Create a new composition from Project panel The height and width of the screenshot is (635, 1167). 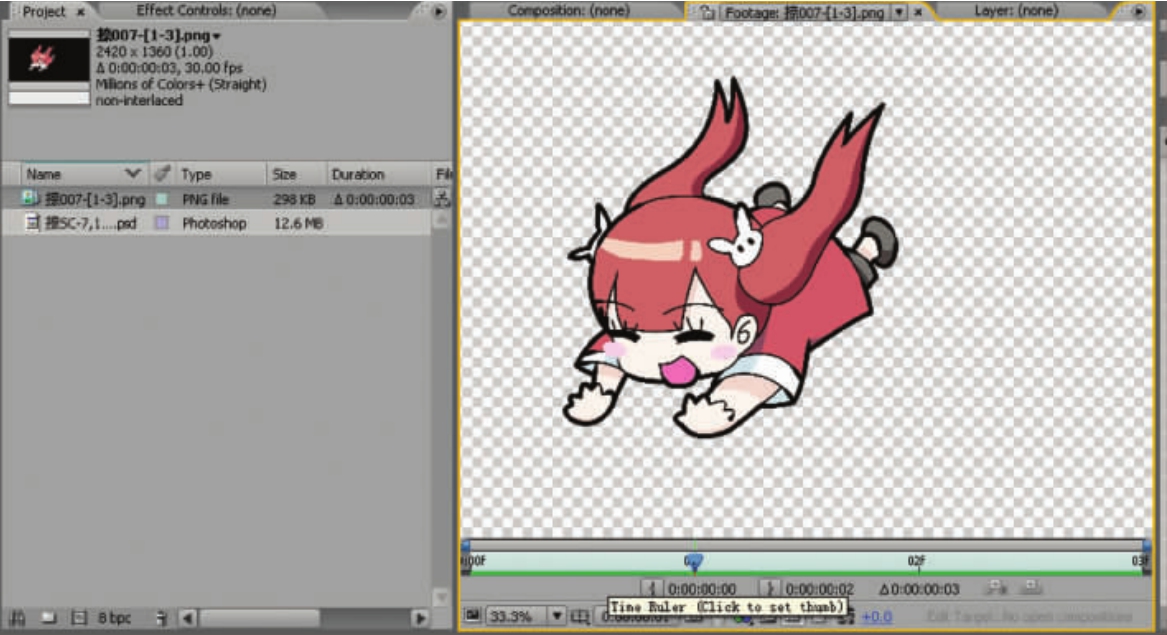pos(78,618)
